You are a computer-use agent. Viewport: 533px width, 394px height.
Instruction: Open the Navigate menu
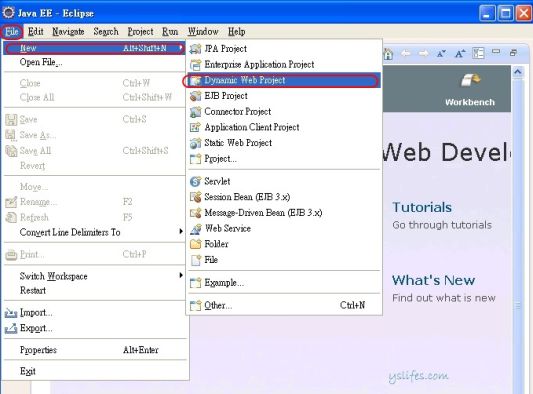click(x=68, y=32)
